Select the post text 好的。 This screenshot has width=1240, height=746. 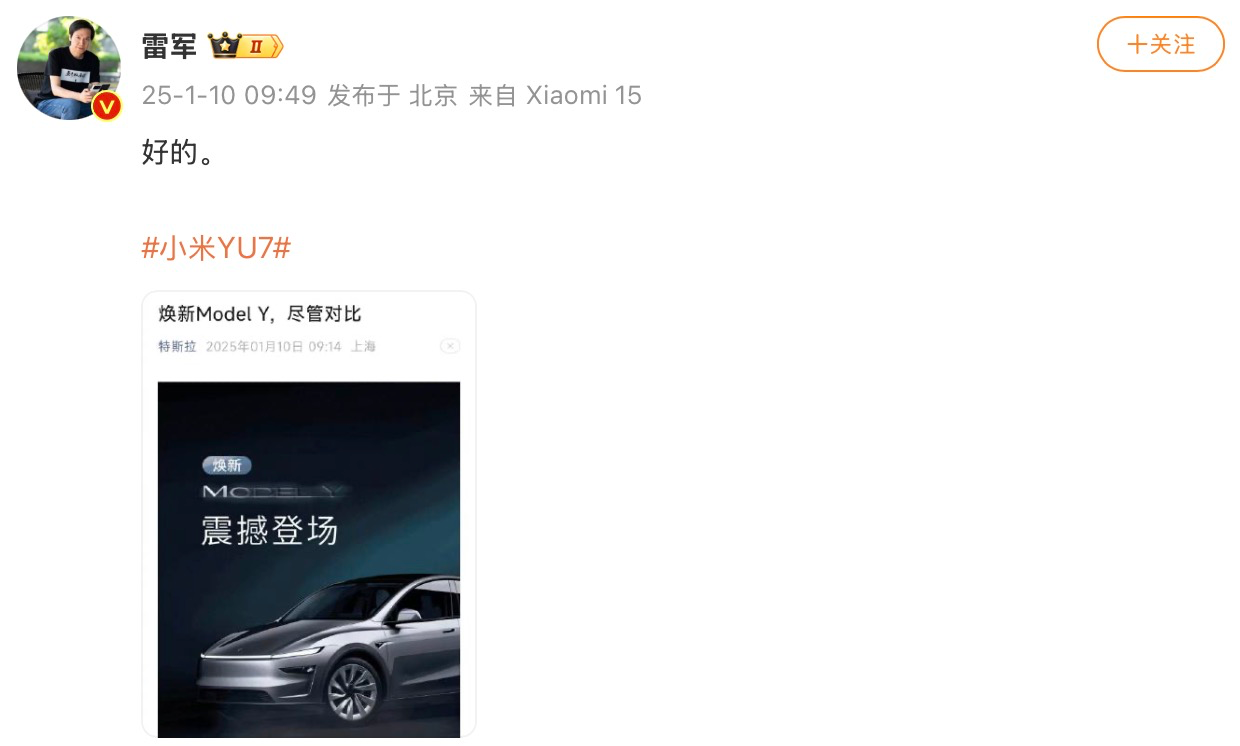pos(178,154)
